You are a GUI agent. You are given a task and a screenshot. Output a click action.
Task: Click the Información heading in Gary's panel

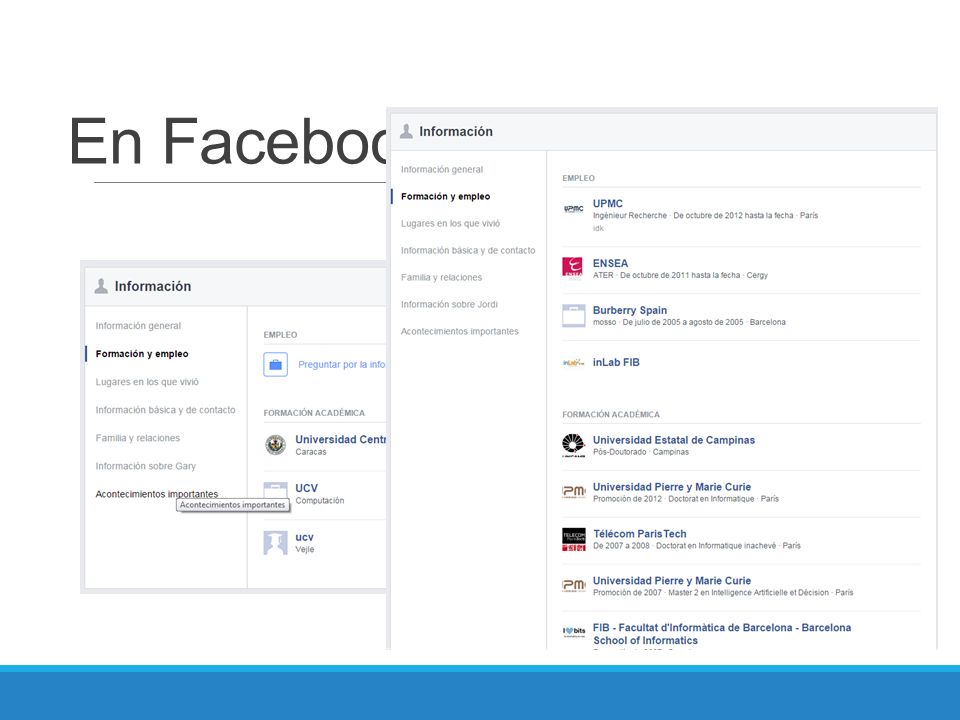click(152, 287)
